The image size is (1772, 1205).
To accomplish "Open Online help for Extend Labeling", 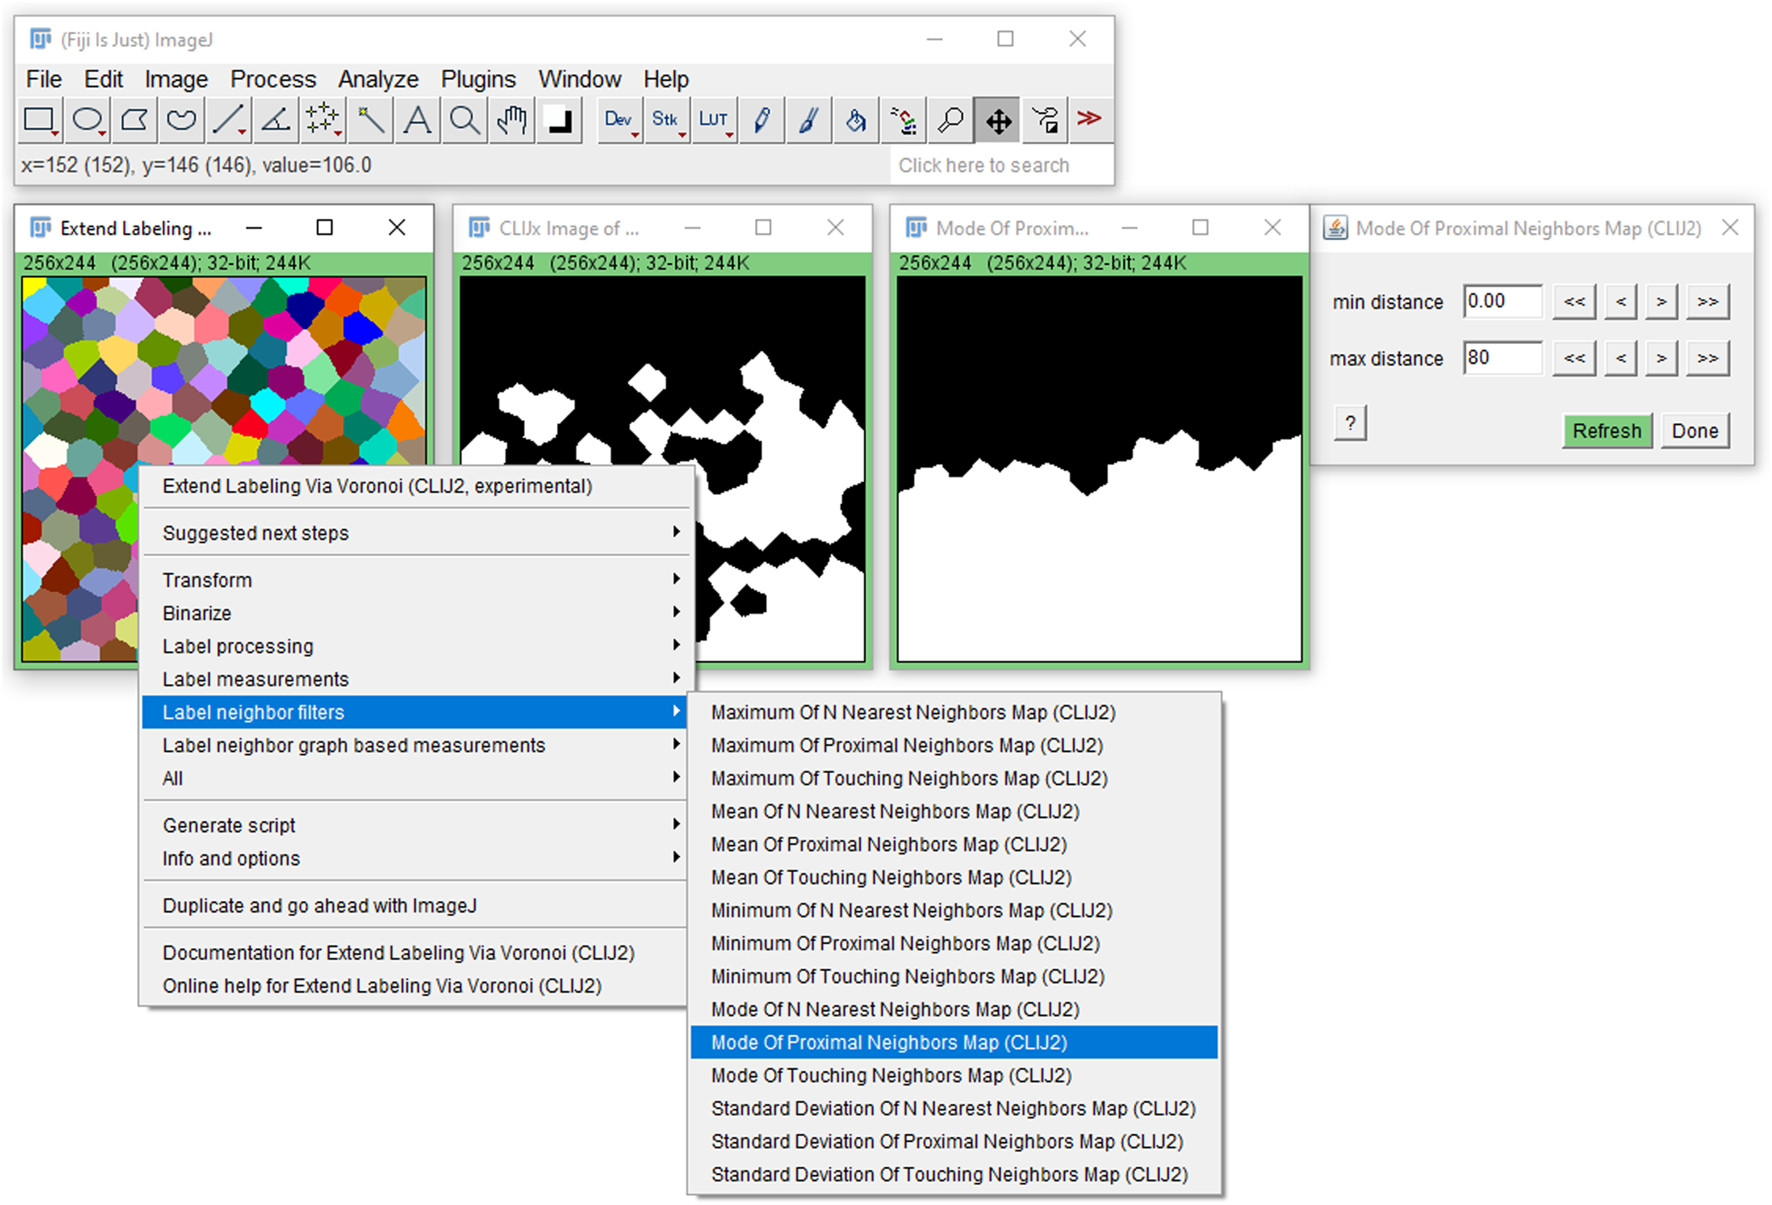I will [382, 986].
